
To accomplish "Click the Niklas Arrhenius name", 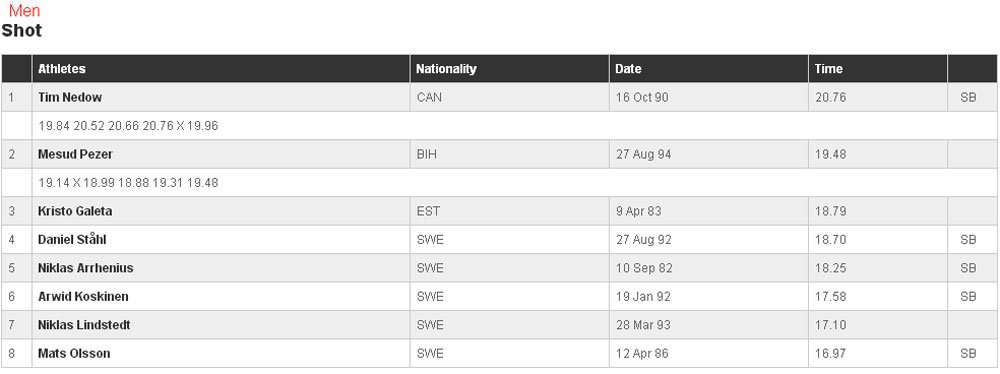I will click(x=85, y=268).
